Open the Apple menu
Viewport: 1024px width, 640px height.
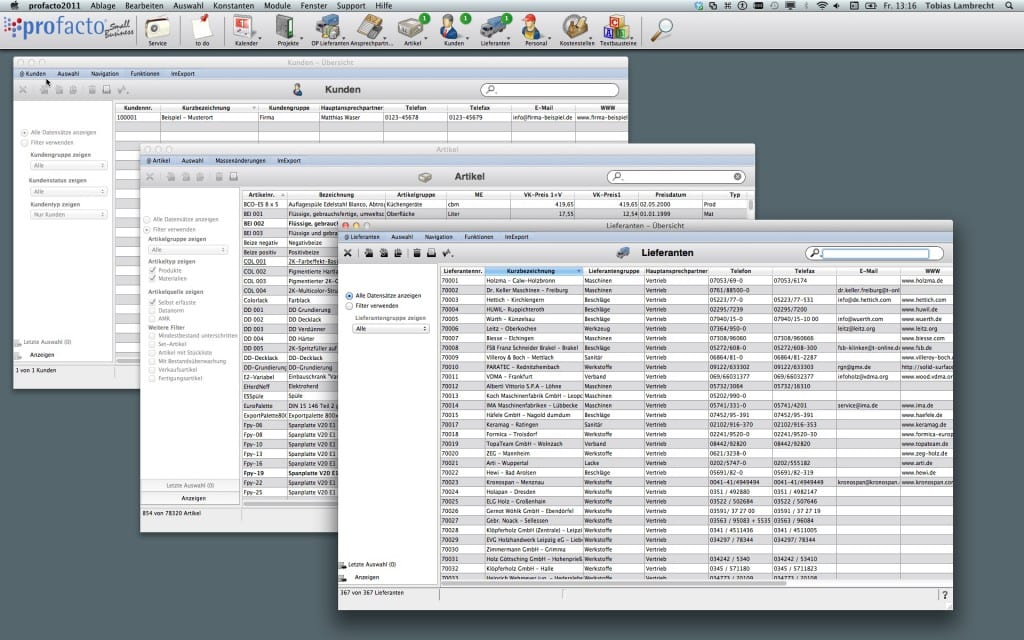14,5
